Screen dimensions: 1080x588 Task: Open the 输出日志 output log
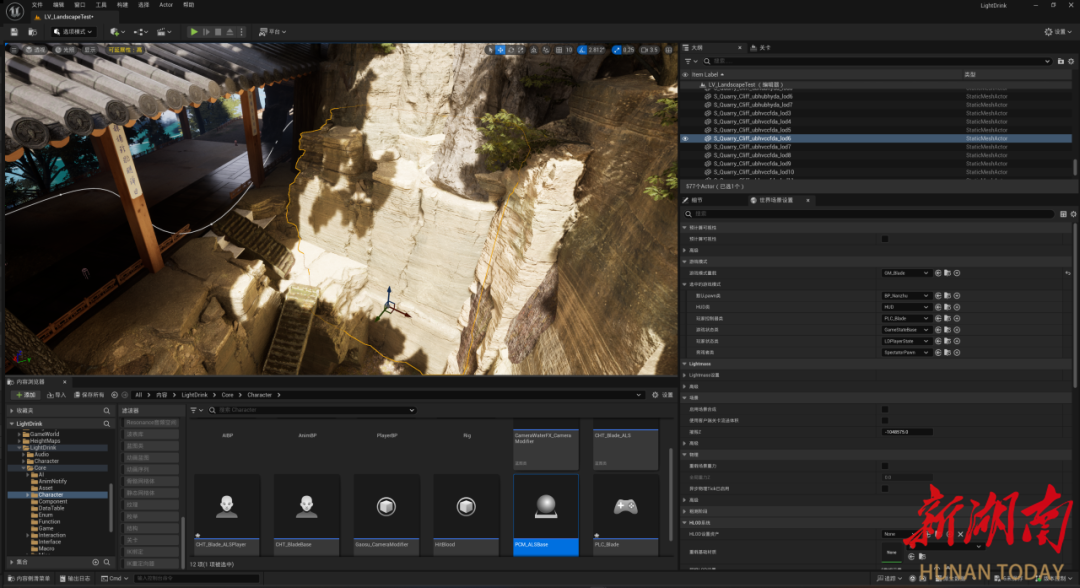tap(75, 578)
